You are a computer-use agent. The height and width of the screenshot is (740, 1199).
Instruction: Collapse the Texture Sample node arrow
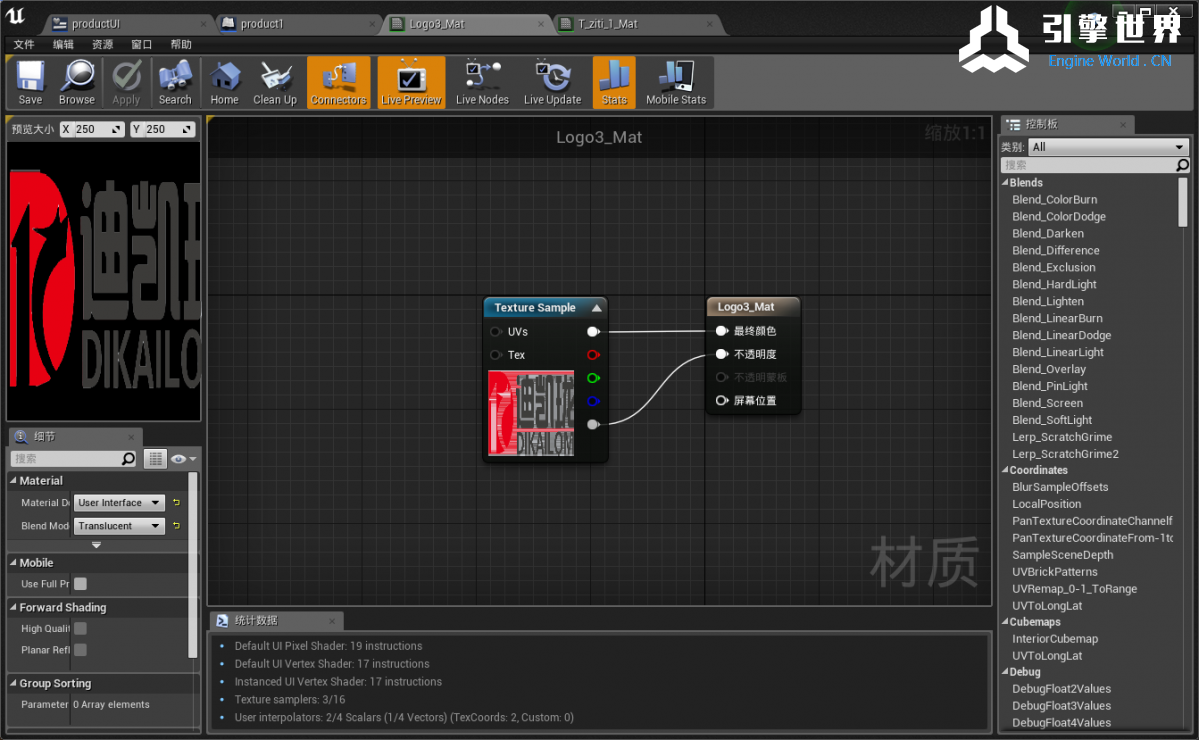pyautogui.click(x=596, y=307)
